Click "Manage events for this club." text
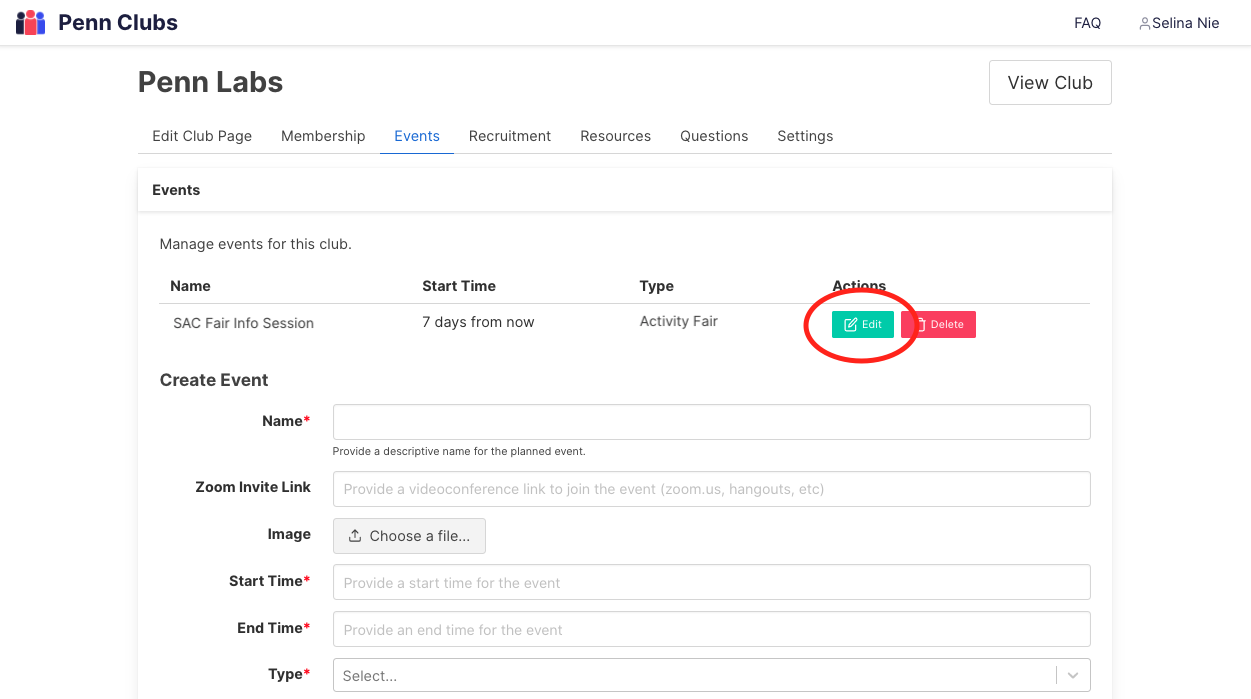The height and width of the screenshot is (699, 1251). point(256,244)
